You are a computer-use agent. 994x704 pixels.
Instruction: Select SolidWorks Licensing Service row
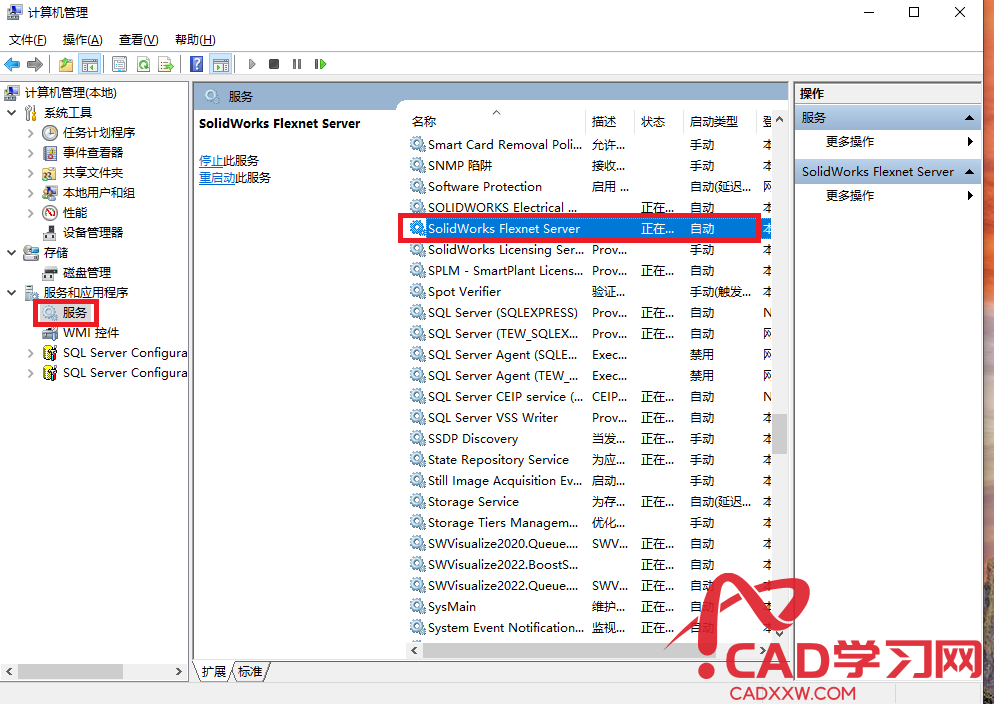coord(590,250)
